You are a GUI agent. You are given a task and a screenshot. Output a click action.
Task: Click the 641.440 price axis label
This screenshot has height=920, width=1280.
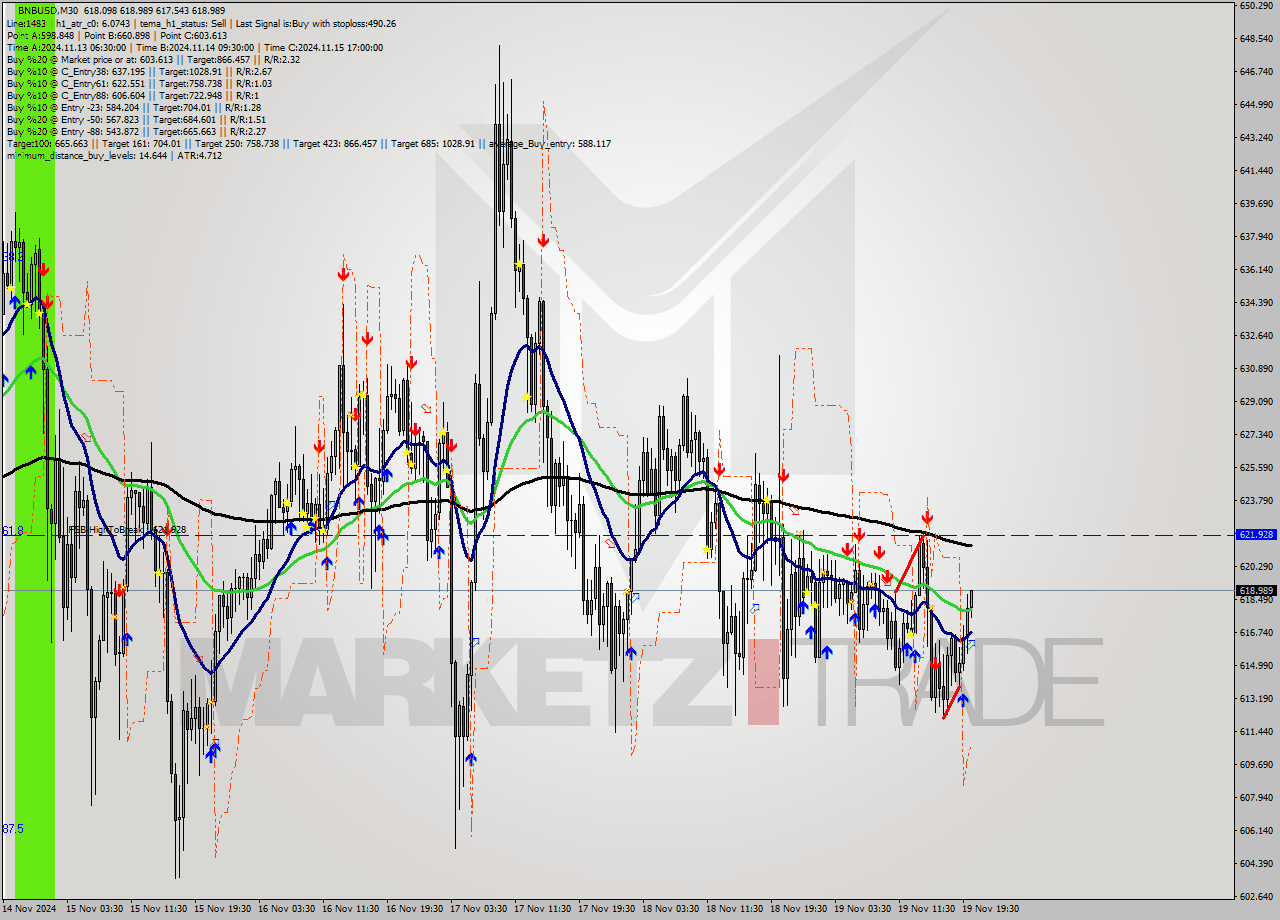coord(1255,171)
